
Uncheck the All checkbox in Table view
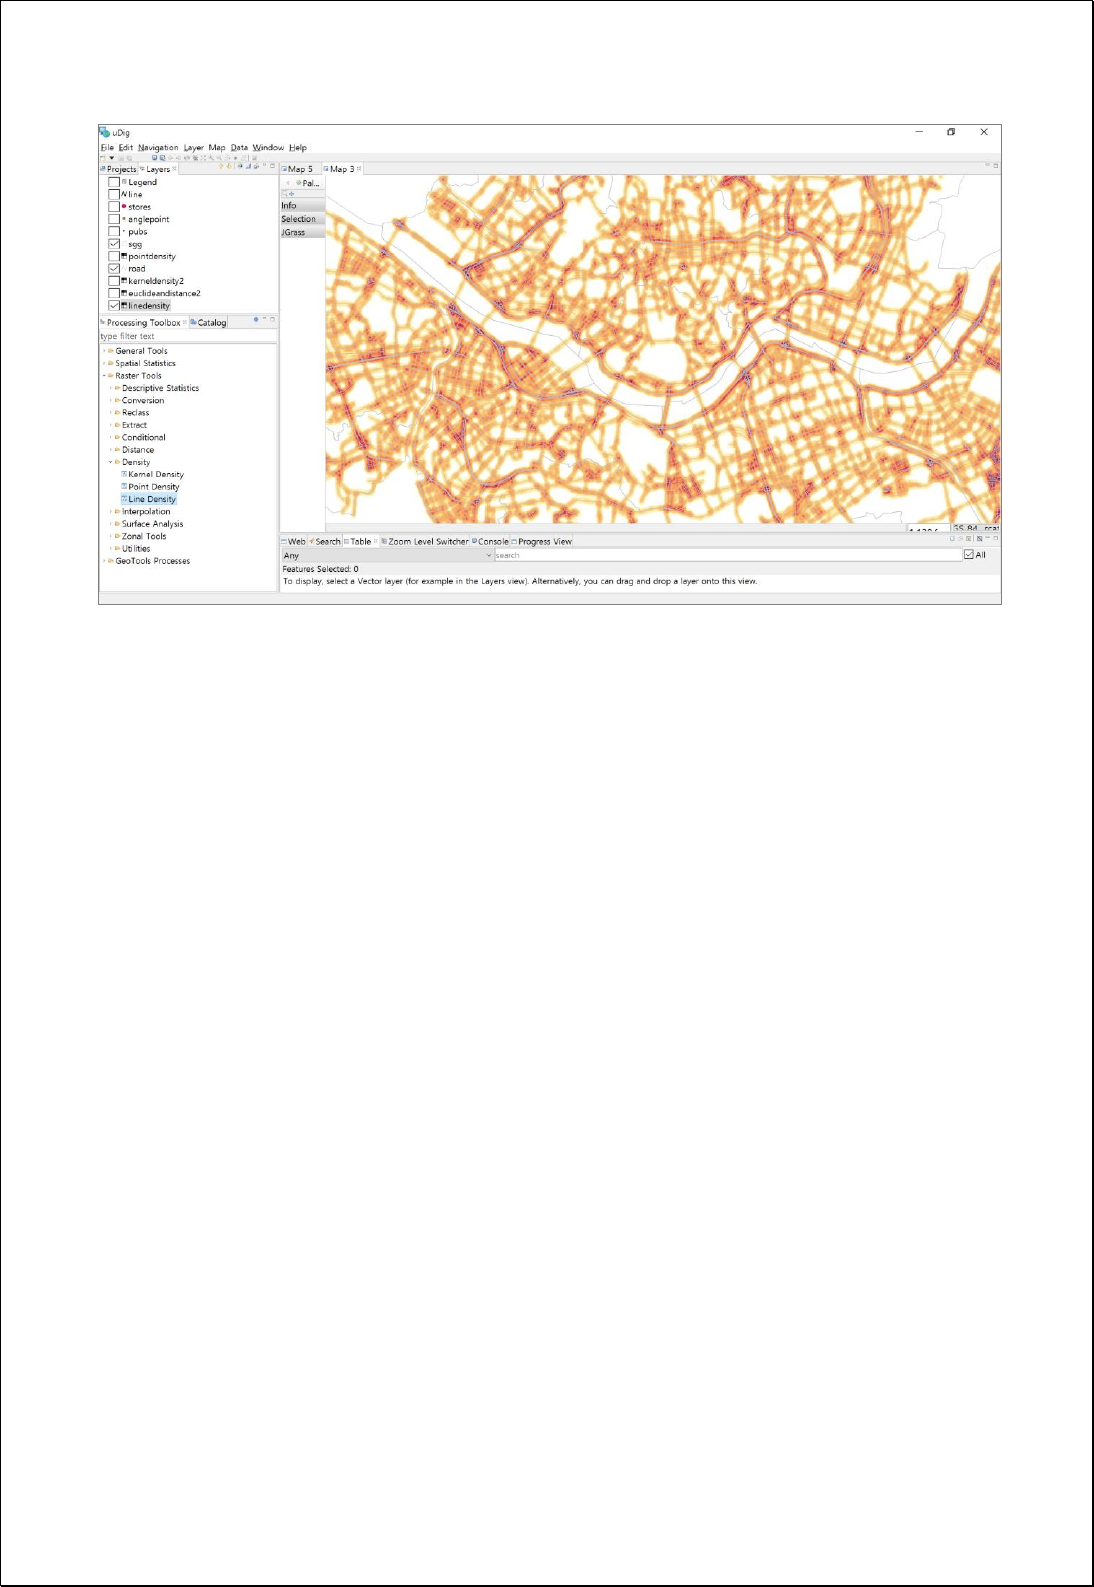969,554
